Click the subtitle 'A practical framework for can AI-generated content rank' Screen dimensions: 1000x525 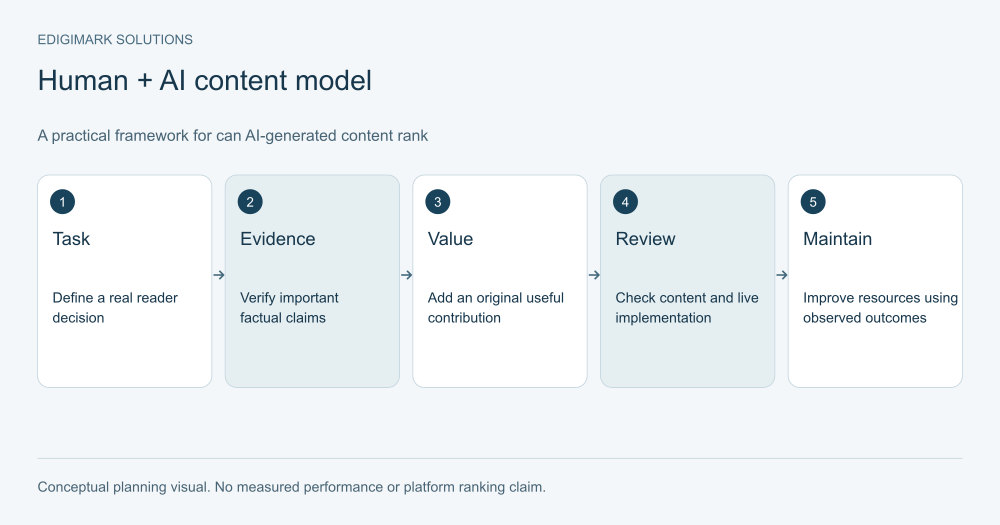233,136
